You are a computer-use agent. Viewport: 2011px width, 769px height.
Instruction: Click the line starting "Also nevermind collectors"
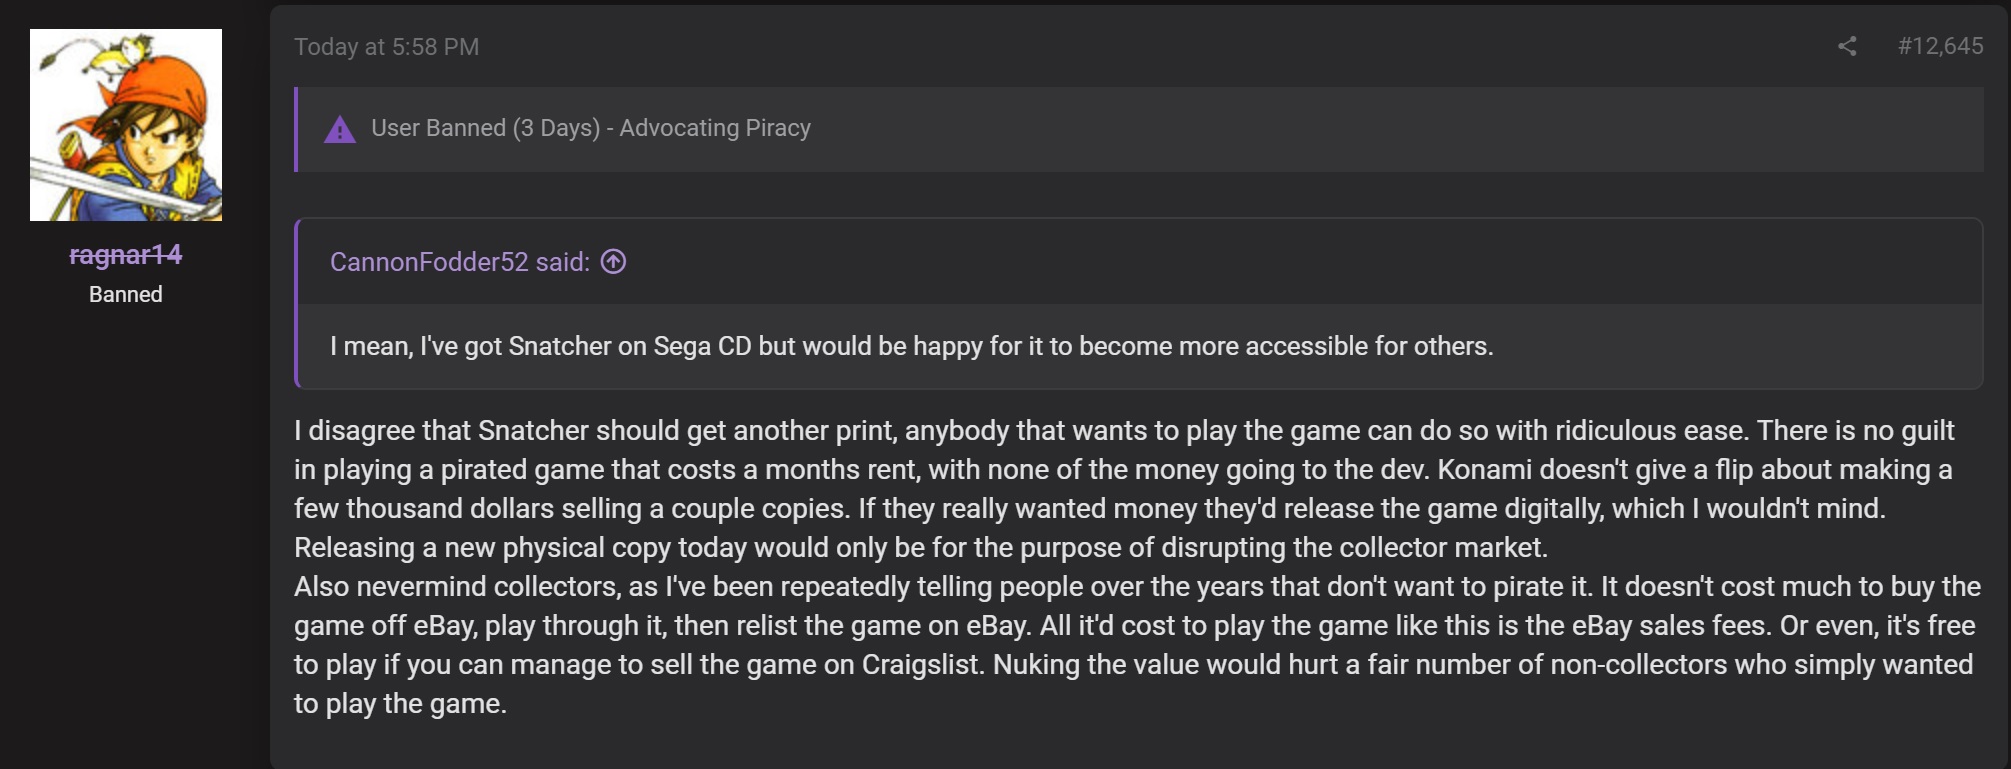coord(1137,587)
